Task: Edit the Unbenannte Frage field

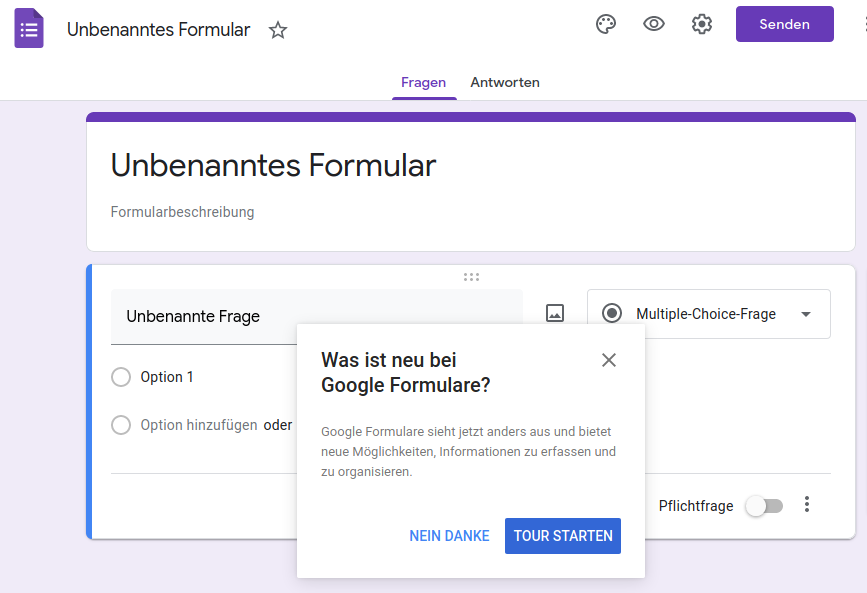Action: [x=316, y=316]
